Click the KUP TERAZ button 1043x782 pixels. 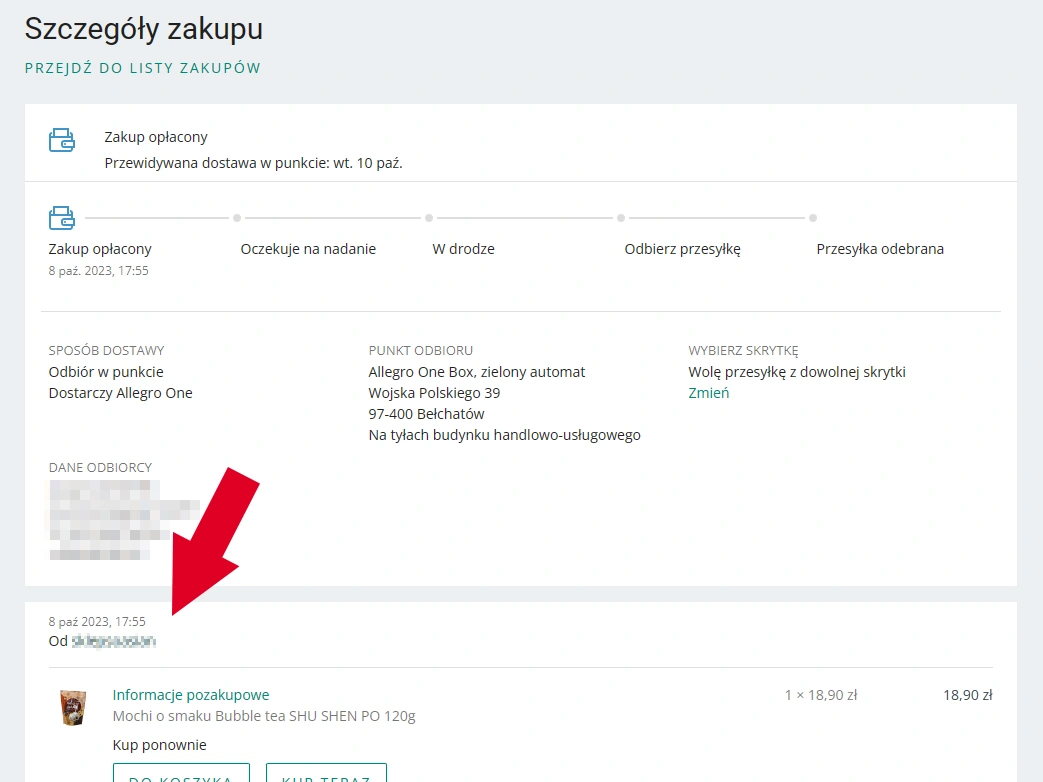326,774
